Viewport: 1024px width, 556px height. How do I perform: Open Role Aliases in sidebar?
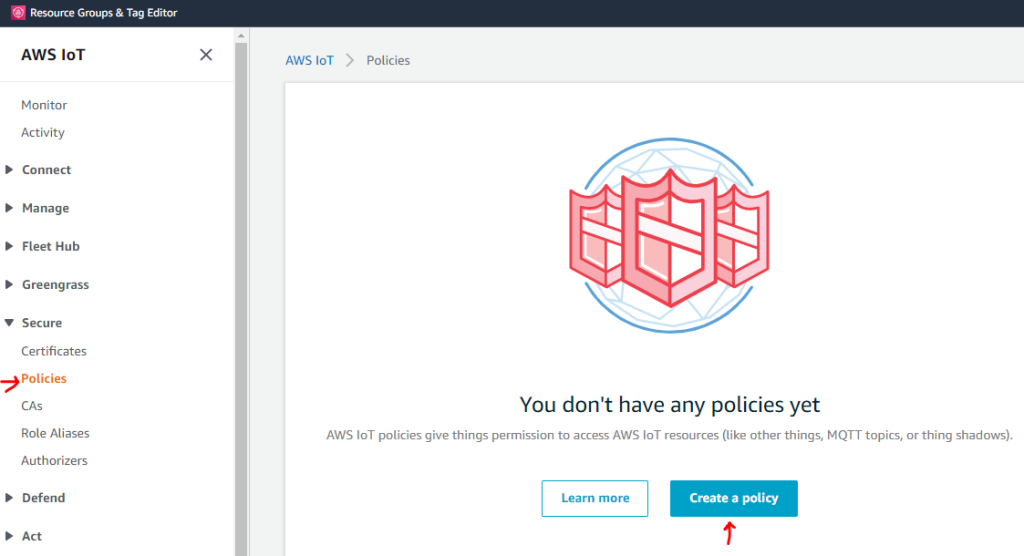pyautogui.click(x=55, y=433)
